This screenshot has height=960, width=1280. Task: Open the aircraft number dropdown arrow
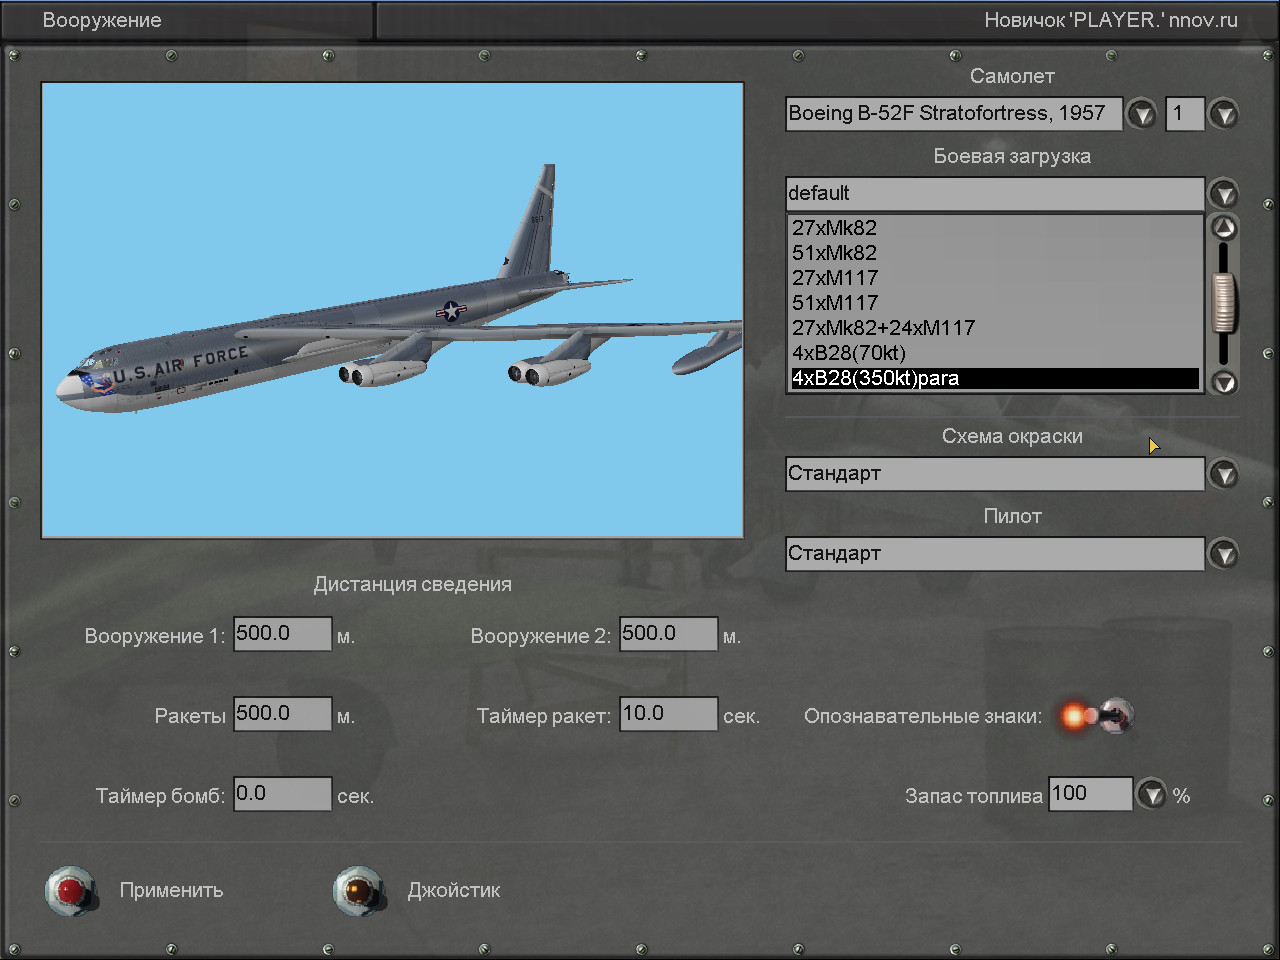click(1223, 114)
